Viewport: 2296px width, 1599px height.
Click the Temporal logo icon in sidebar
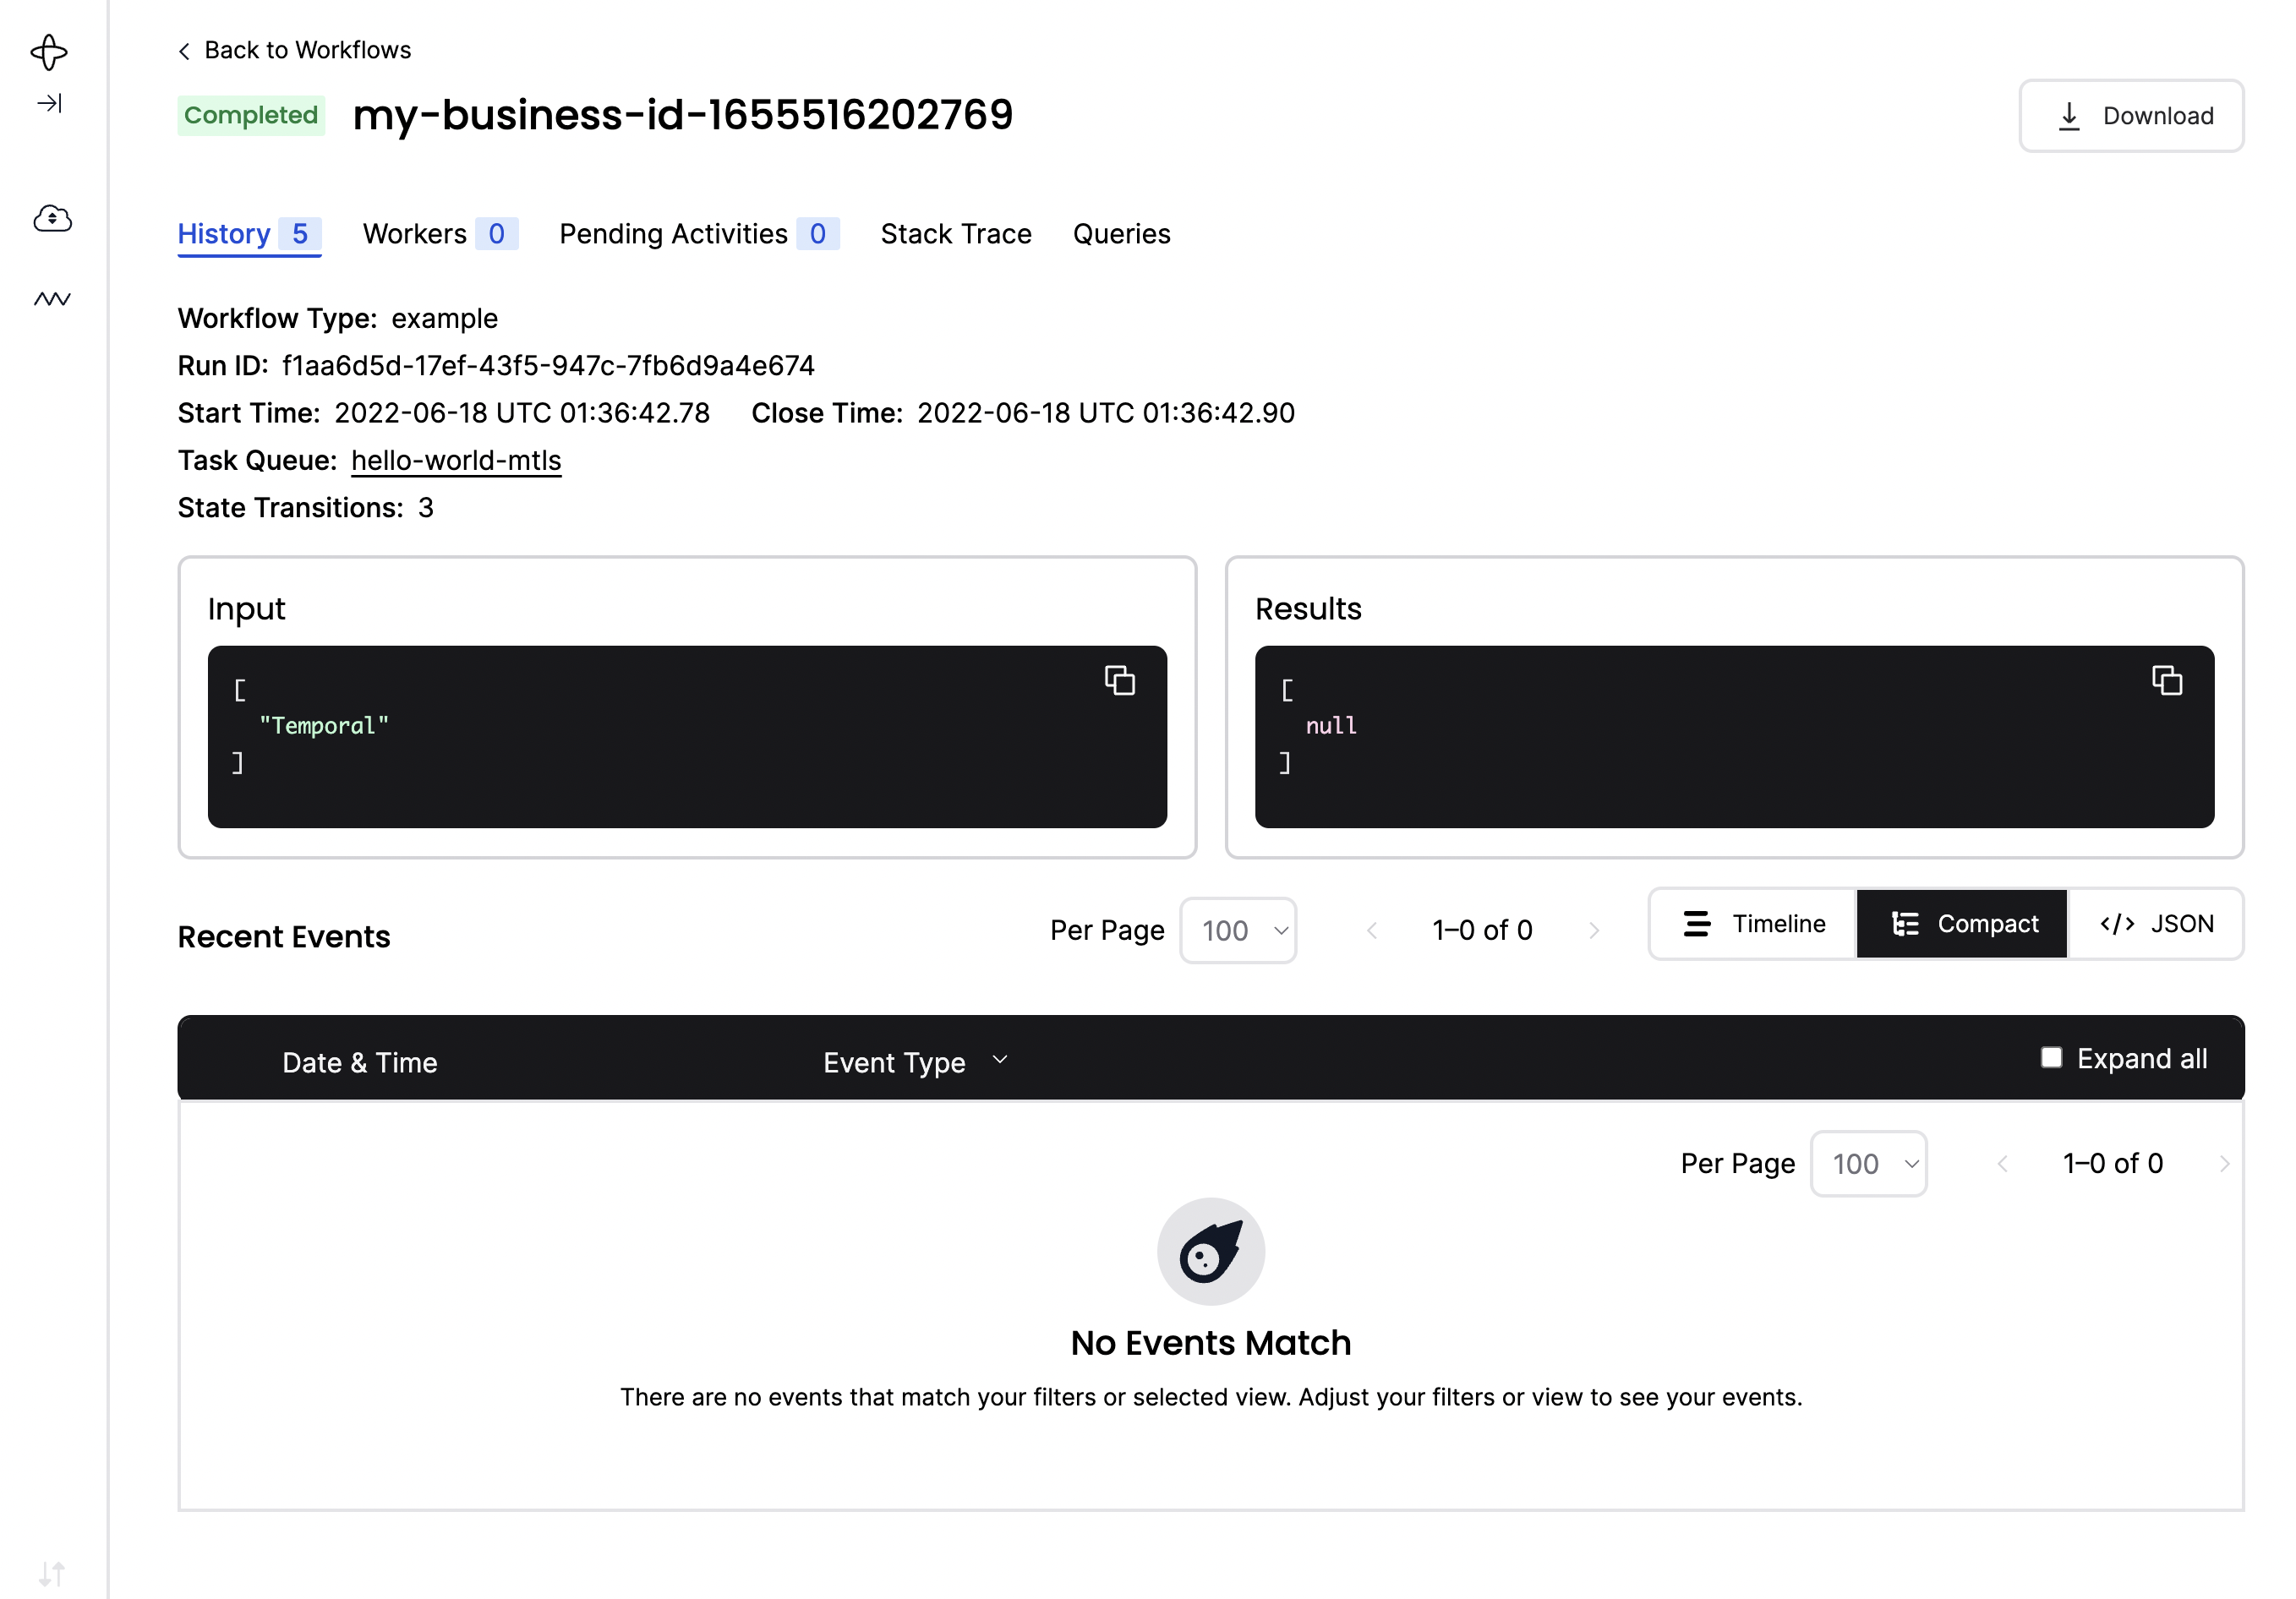49,52
